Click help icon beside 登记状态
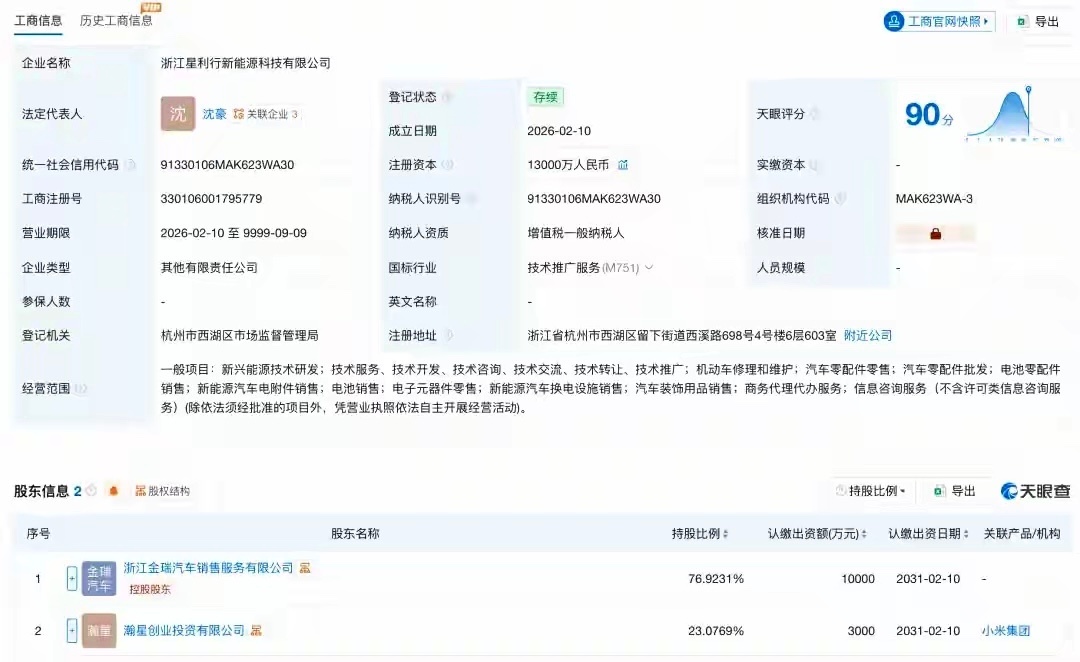Image resolution: width=1080 pixels, height=662 pixels. tap(446, 97)
